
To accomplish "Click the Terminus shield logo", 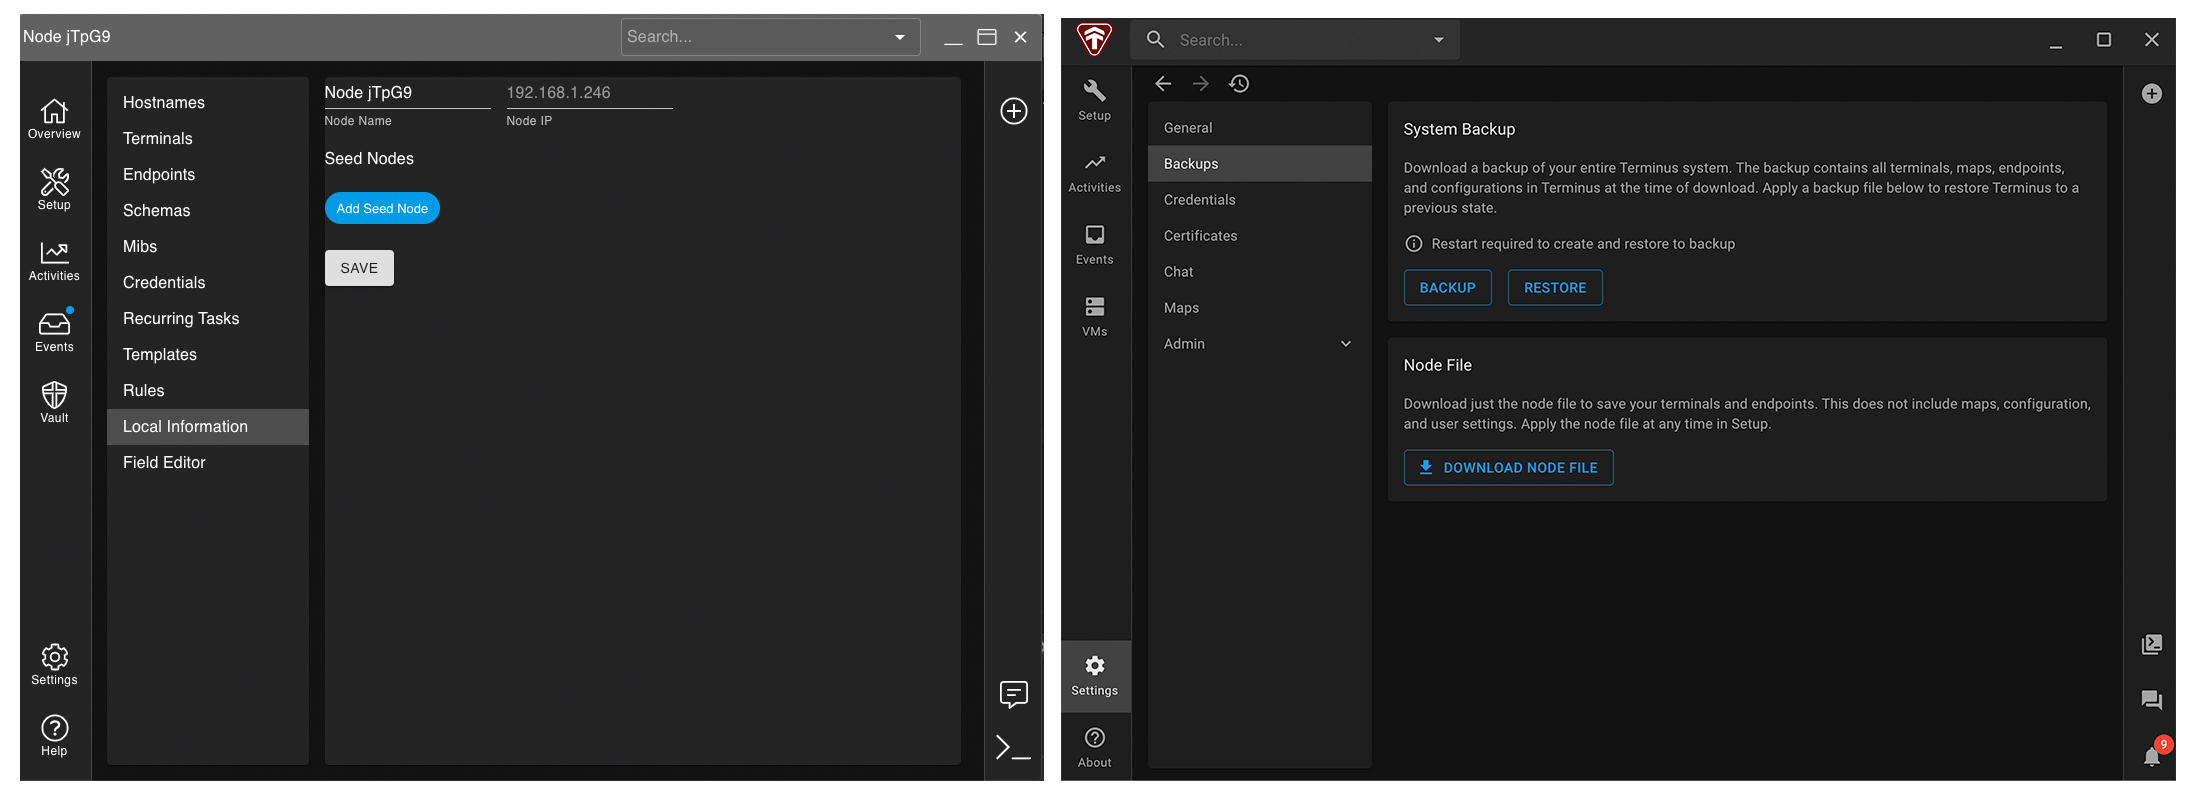I will pos(1094,40).
